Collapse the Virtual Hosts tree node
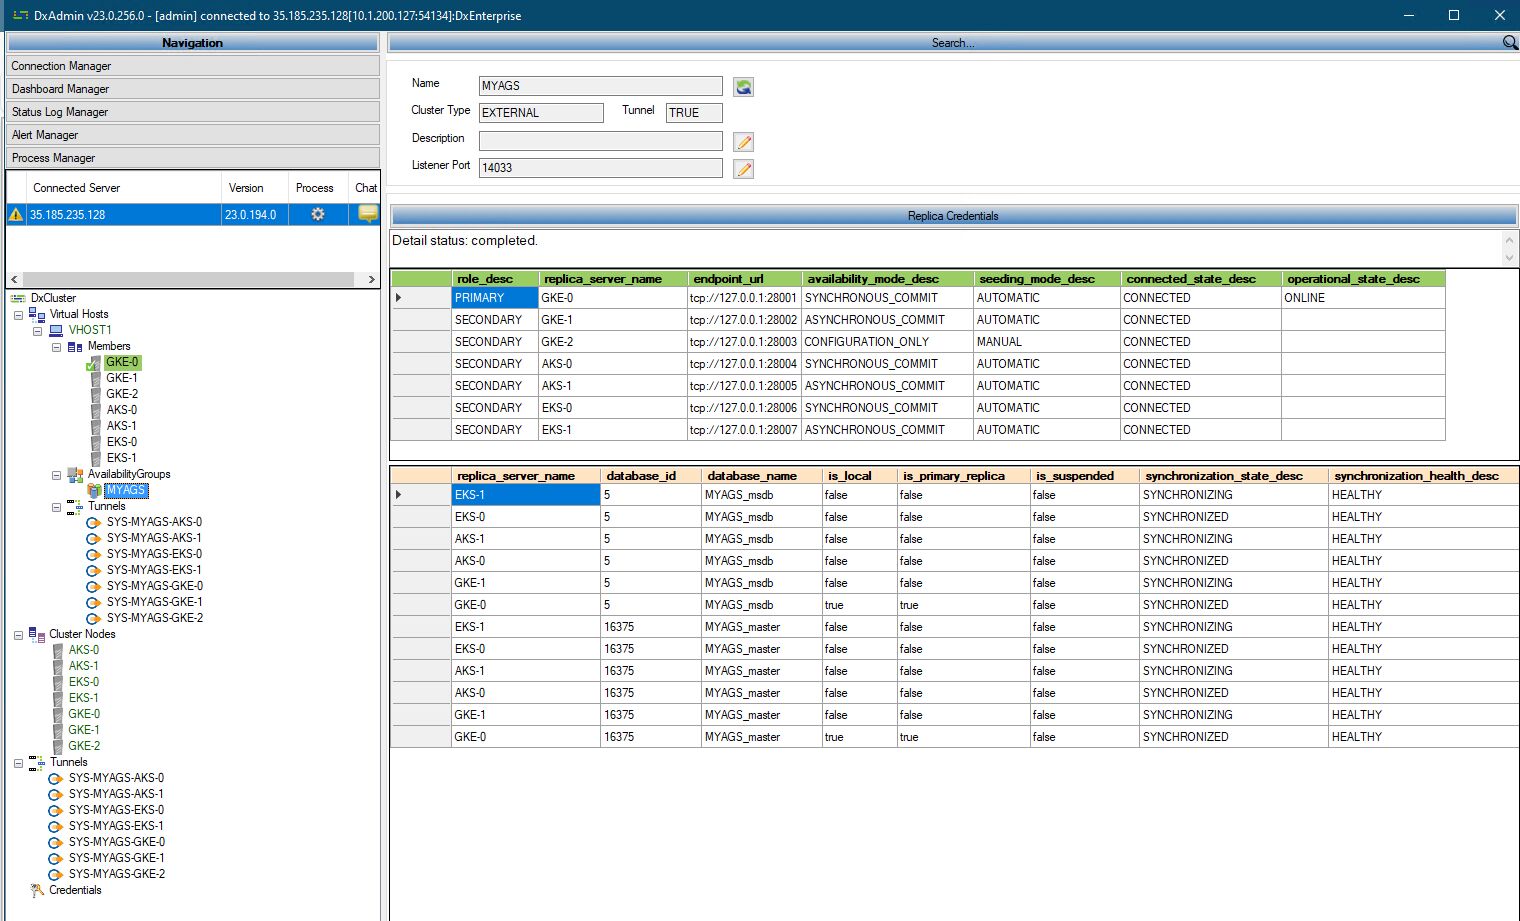The height and width of the screenshot is (921, 1520). (19, 315)
